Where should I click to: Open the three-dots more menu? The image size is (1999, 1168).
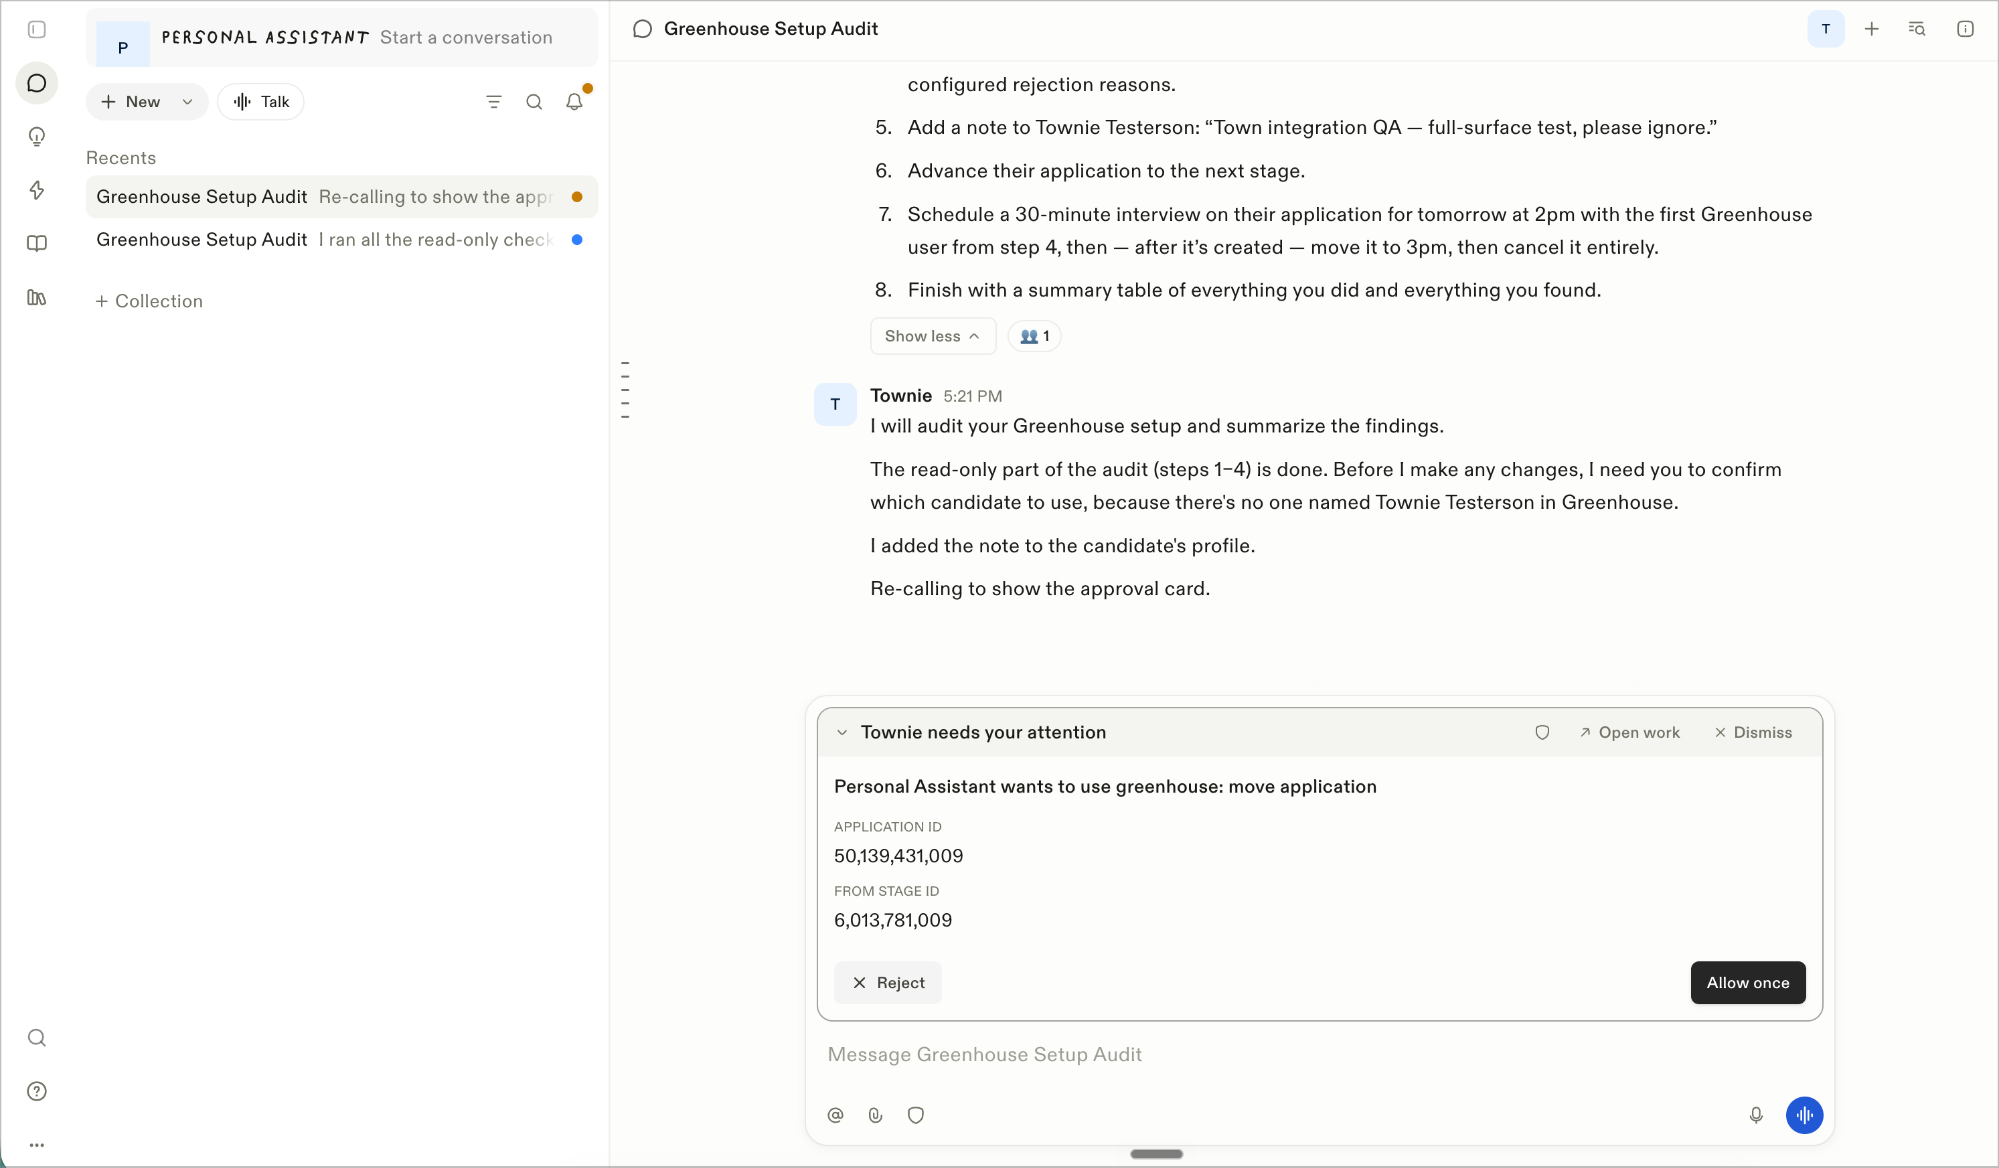37,1145
